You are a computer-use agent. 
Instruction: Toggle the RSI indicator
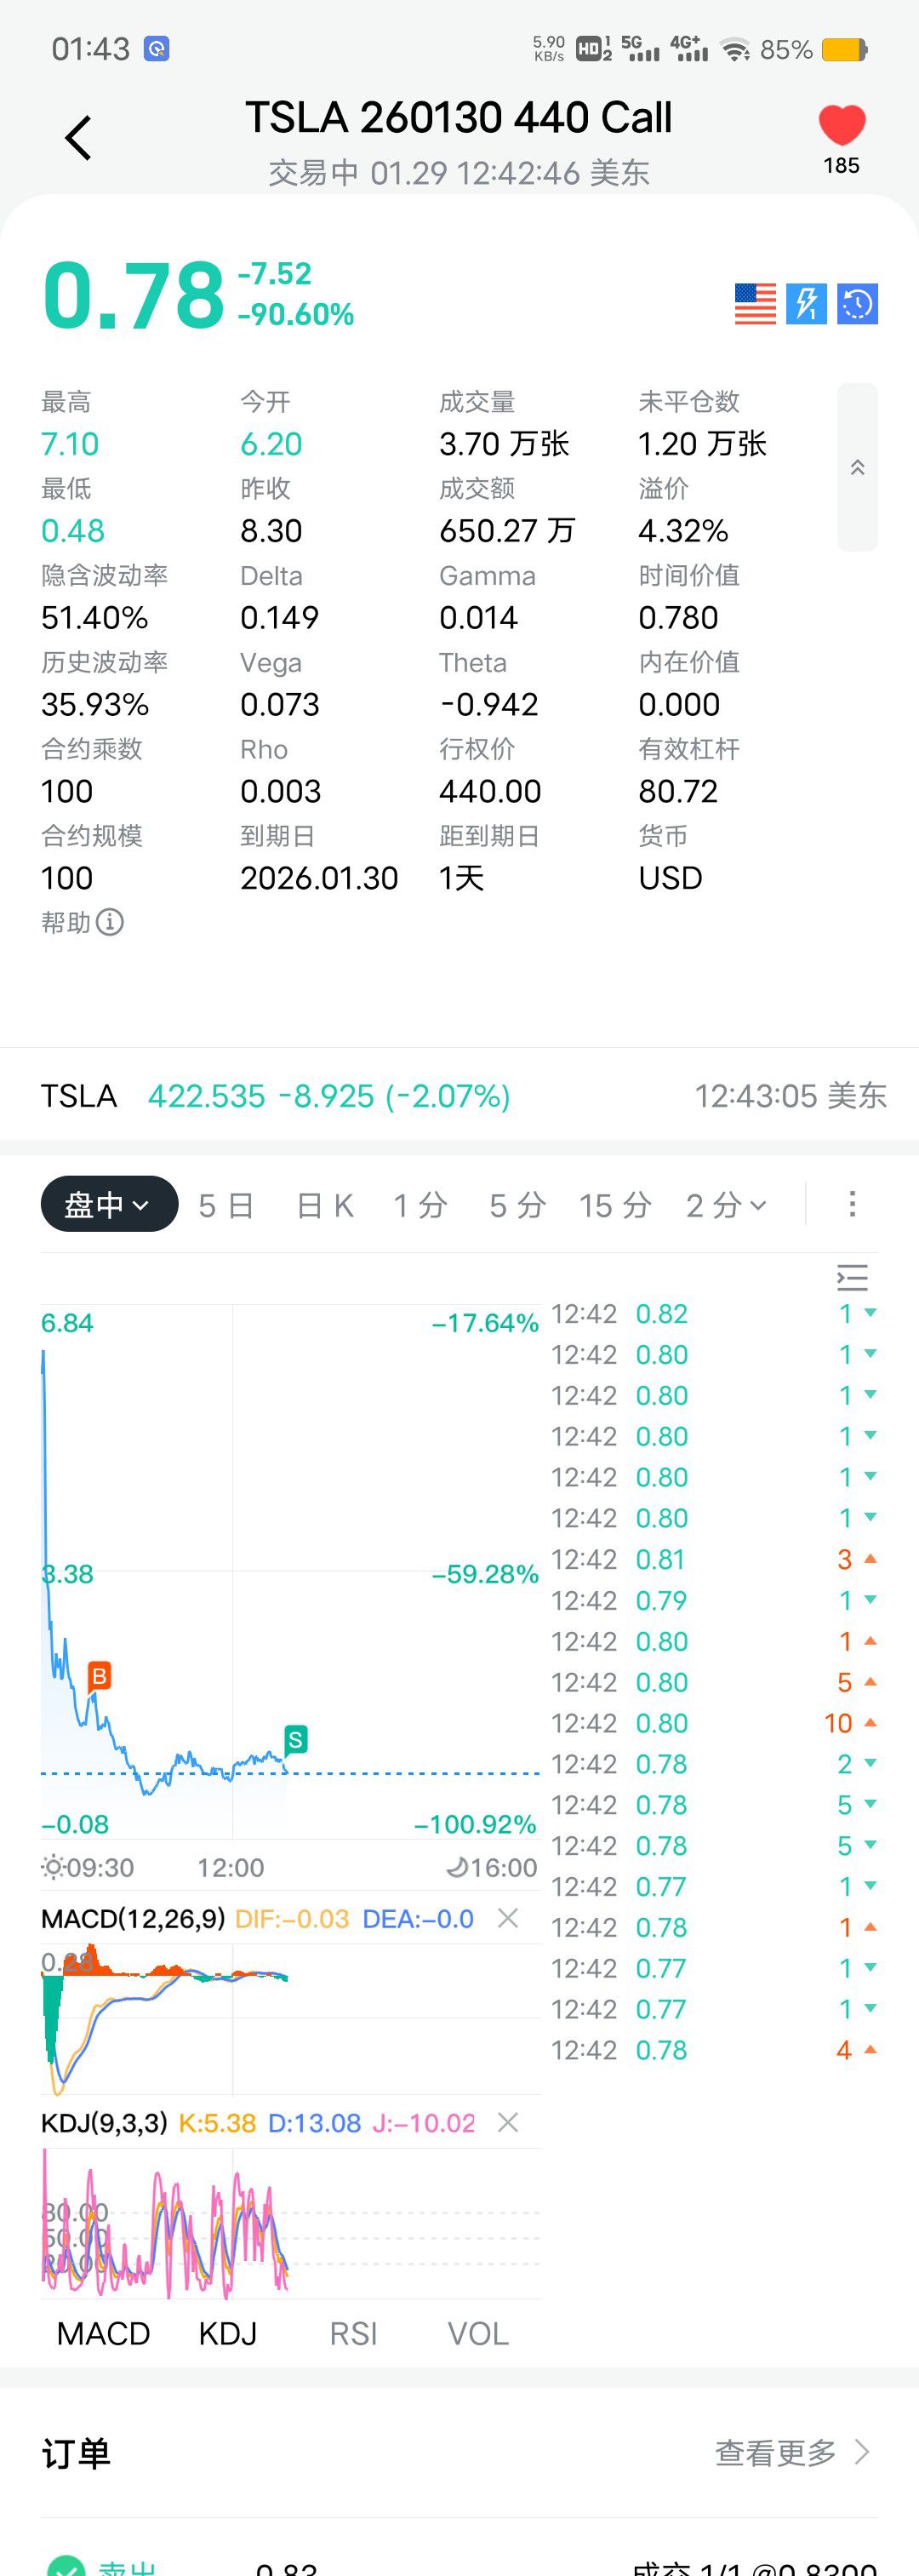353,2334
